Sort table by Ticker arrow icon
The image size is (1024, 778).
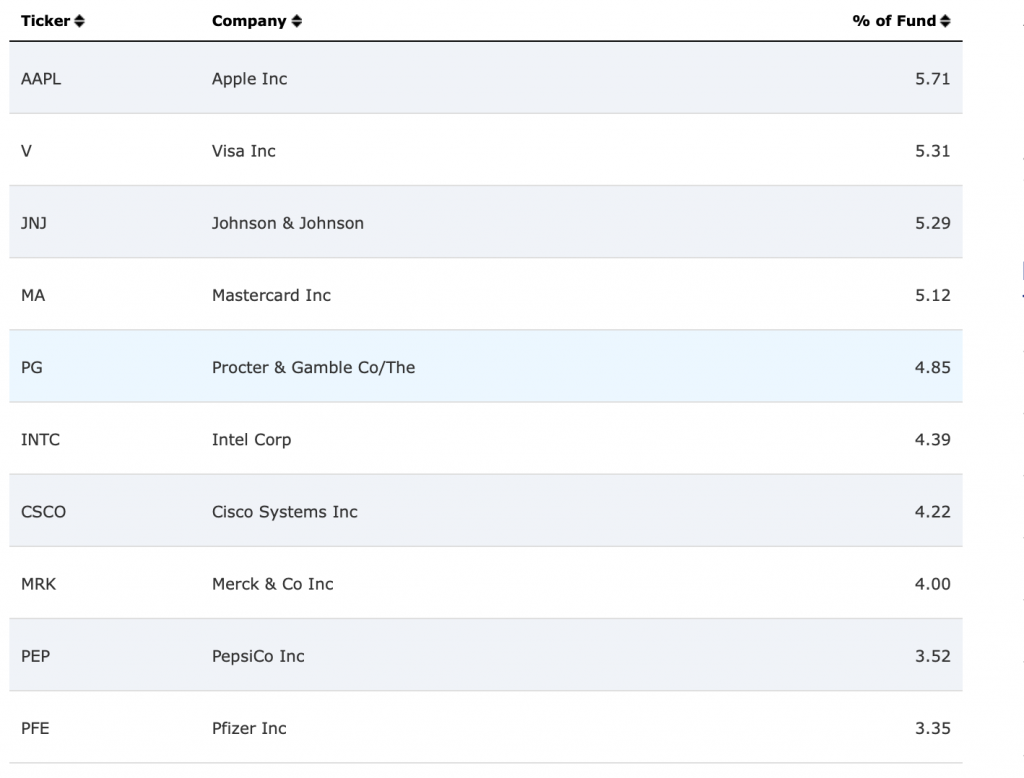(79, 21)
